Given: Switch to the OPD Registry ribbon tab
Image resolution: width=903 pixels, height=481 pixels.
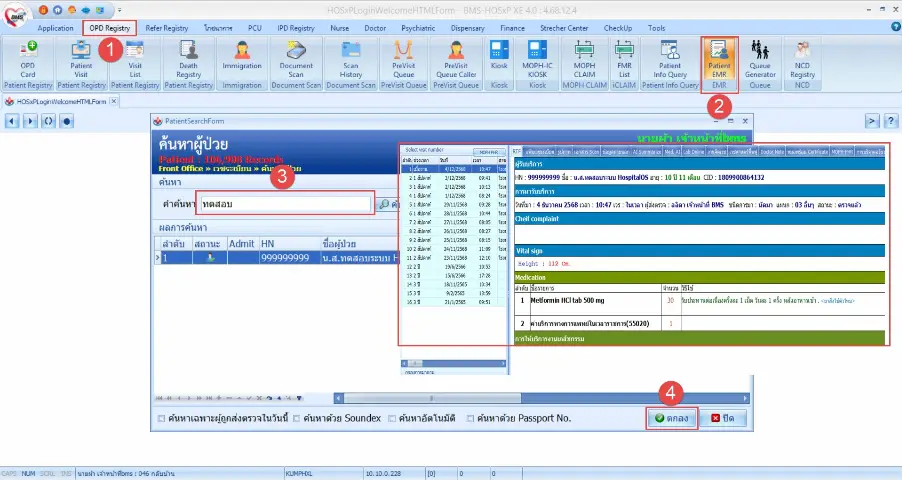Looking at the screenshot, I should point(109,28).
